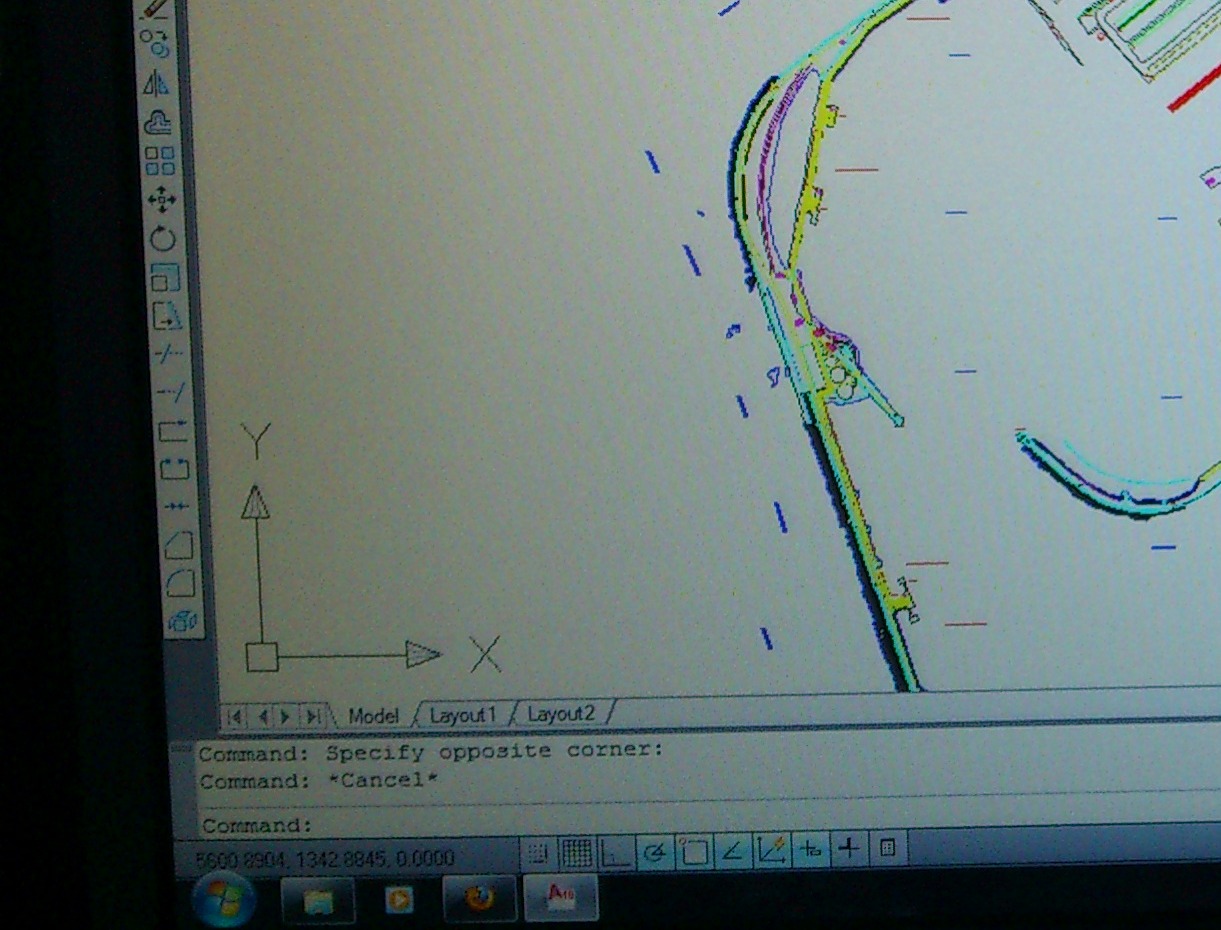Jump to last layout tab arrow
The width and height of the screenshot is (1221, 930).
coord(313,717)
